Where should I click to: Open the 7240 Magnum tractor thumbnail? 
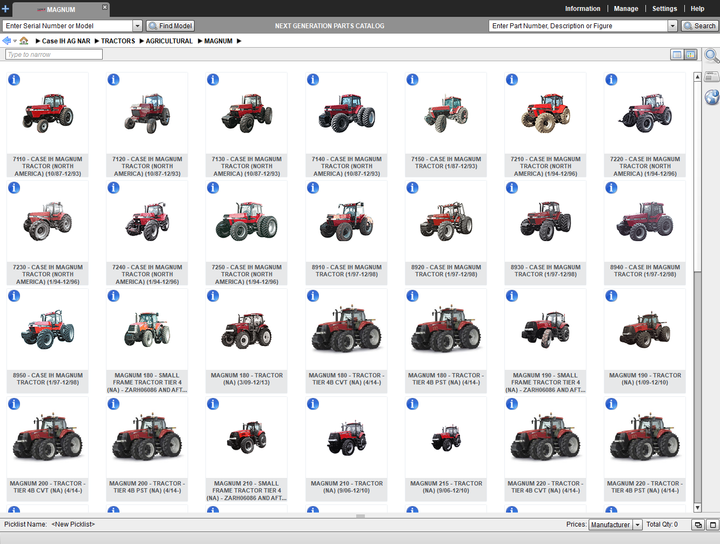tap(147, 222)
